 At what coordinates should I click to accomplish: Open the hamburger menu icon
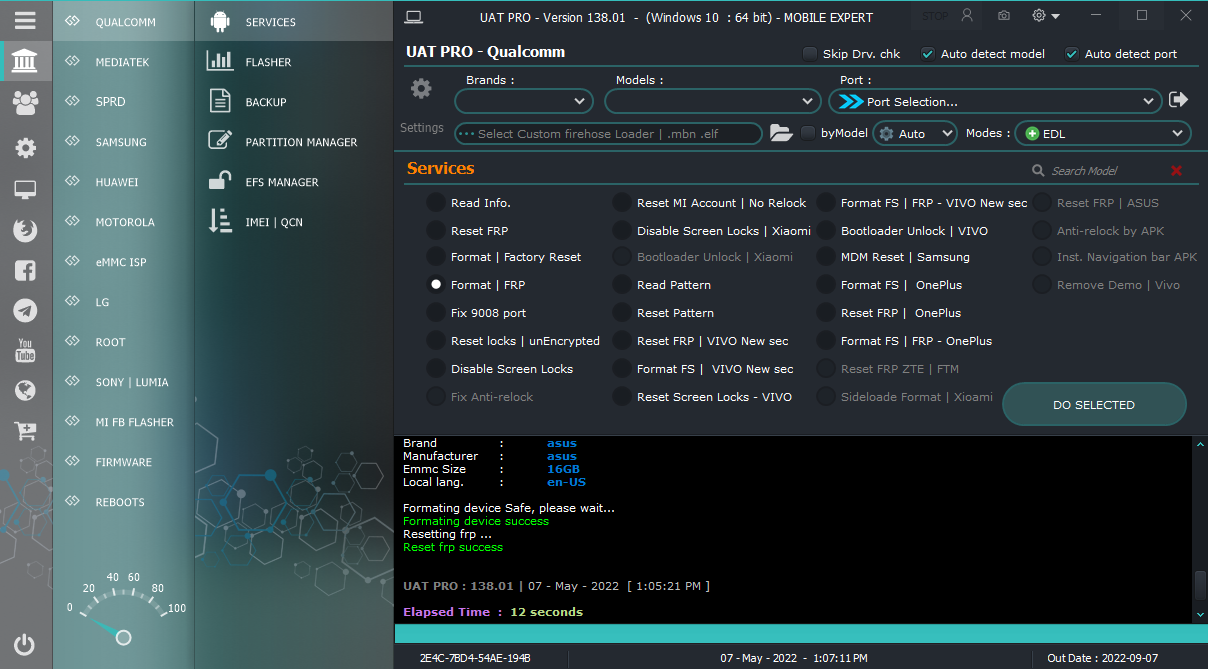pos(25,20)
